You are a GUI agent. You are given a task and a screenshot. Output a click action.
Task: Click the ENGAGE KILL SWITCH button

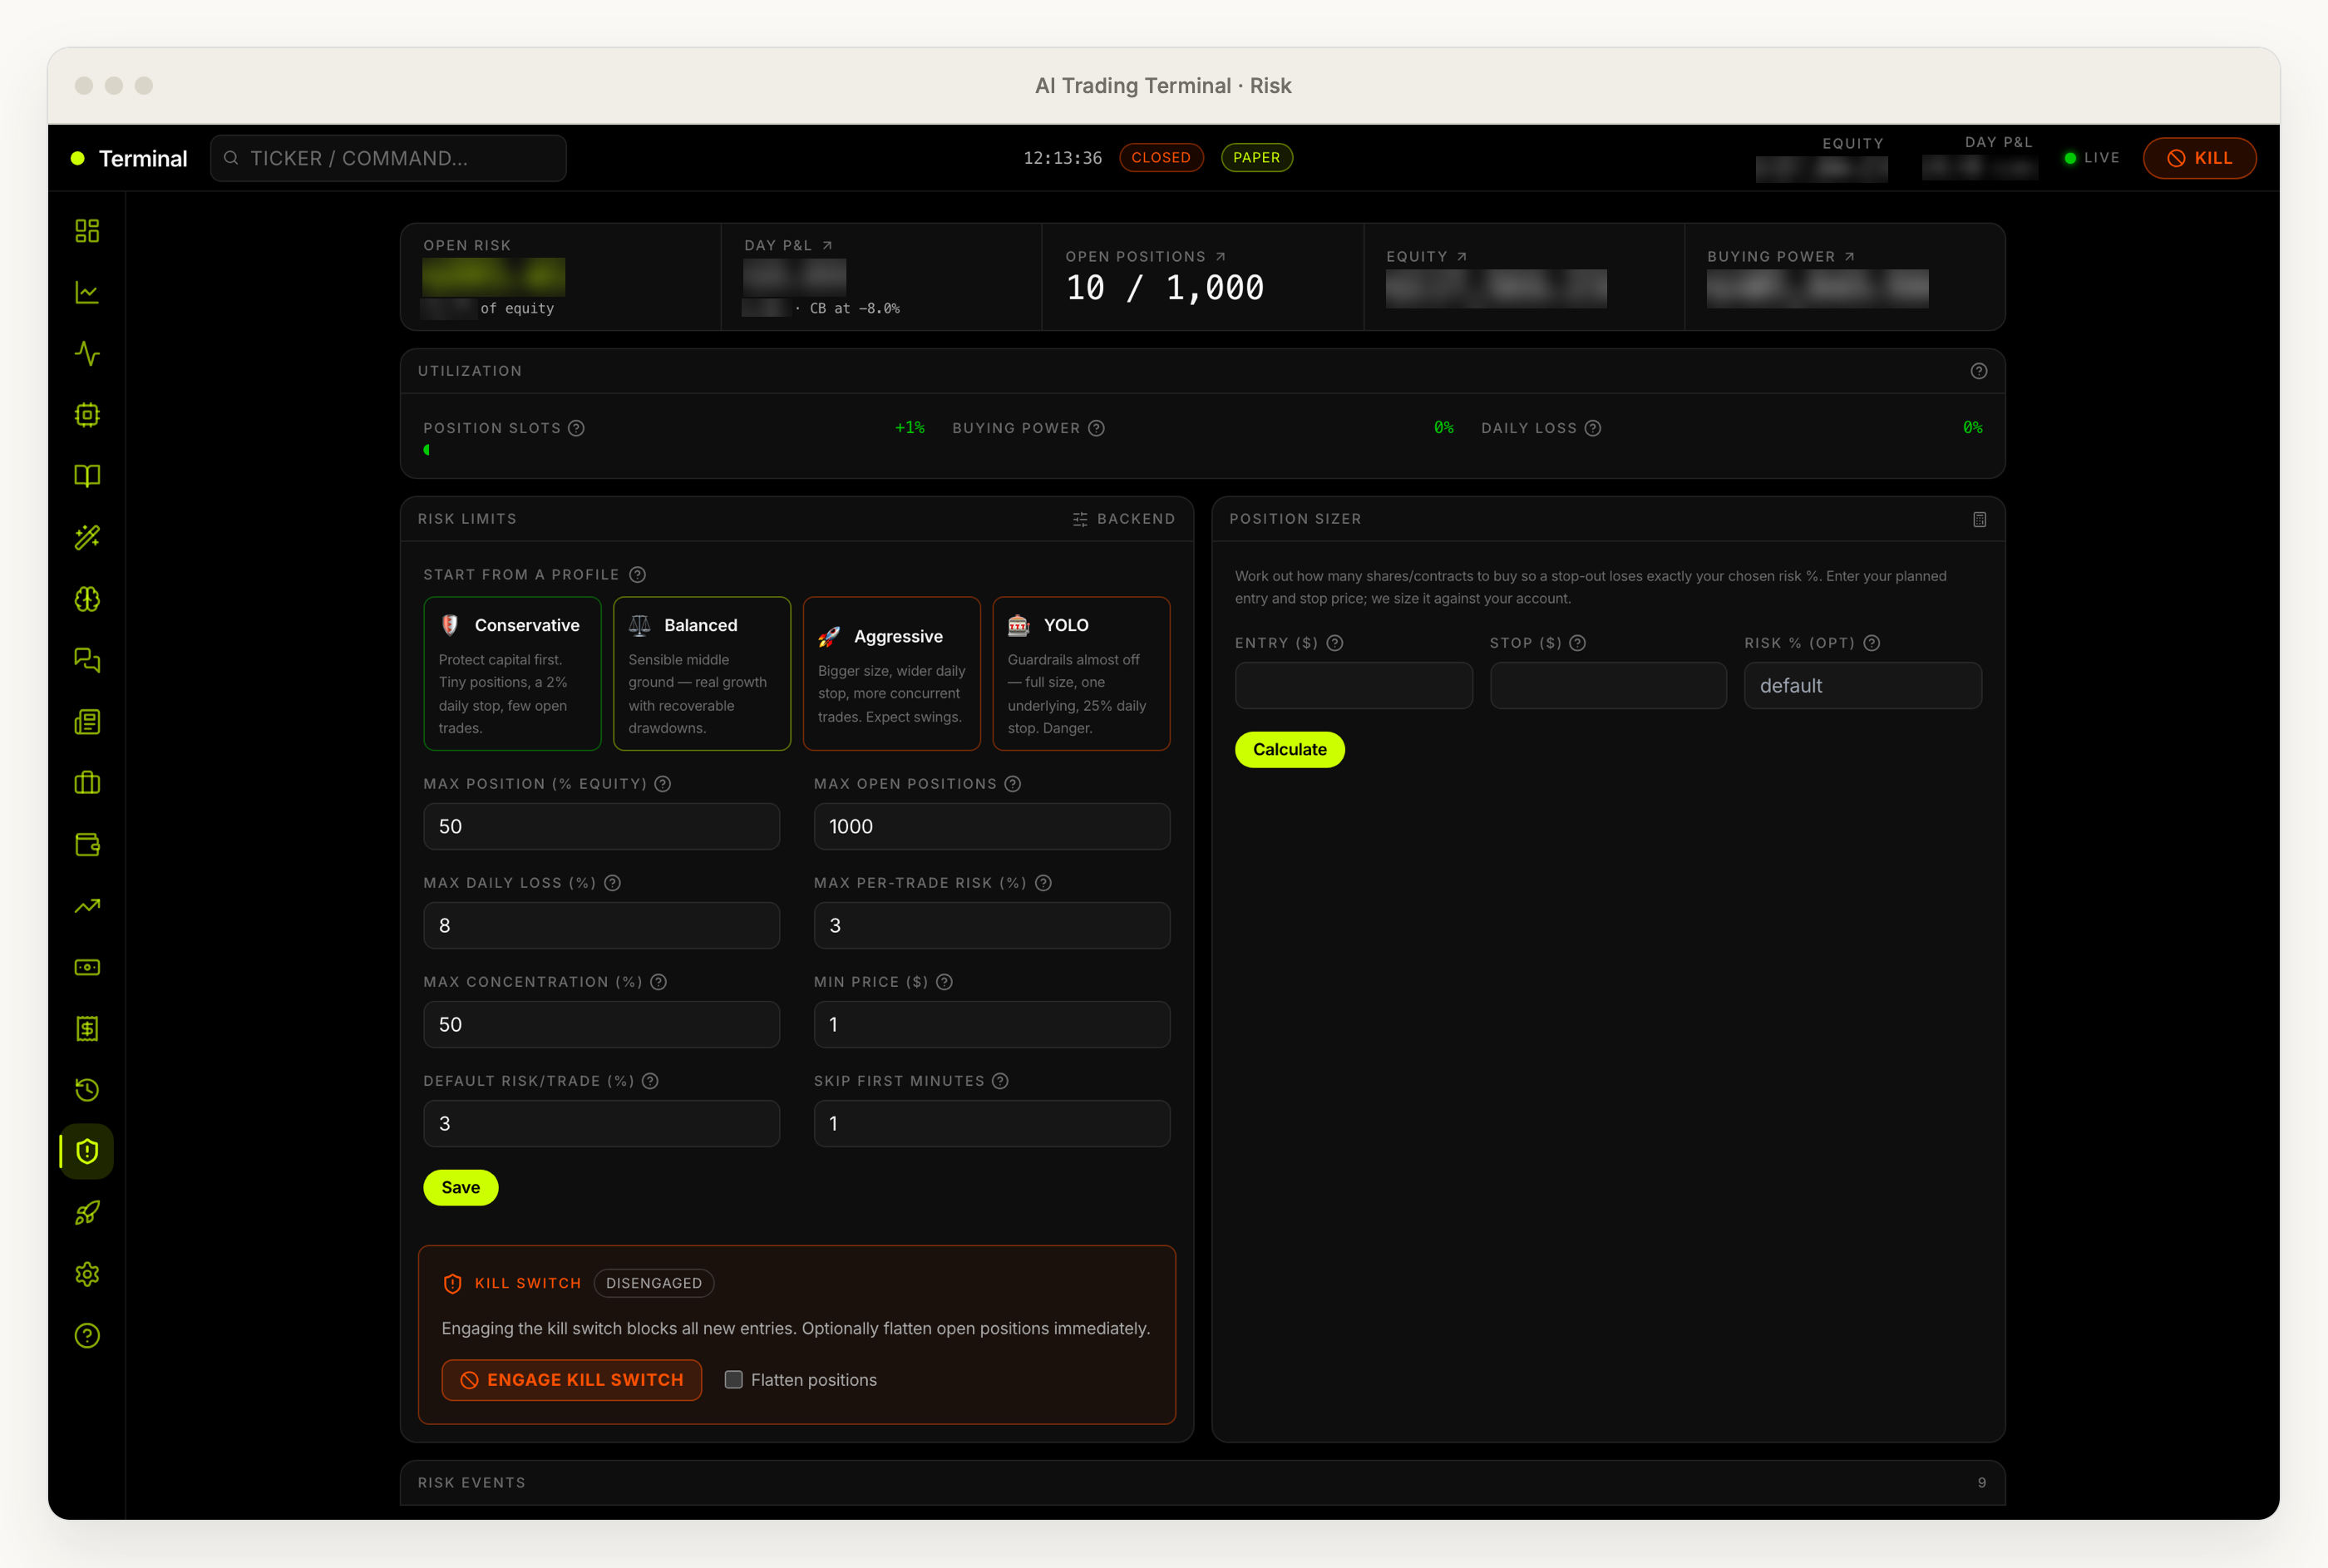pos(571,1380)
